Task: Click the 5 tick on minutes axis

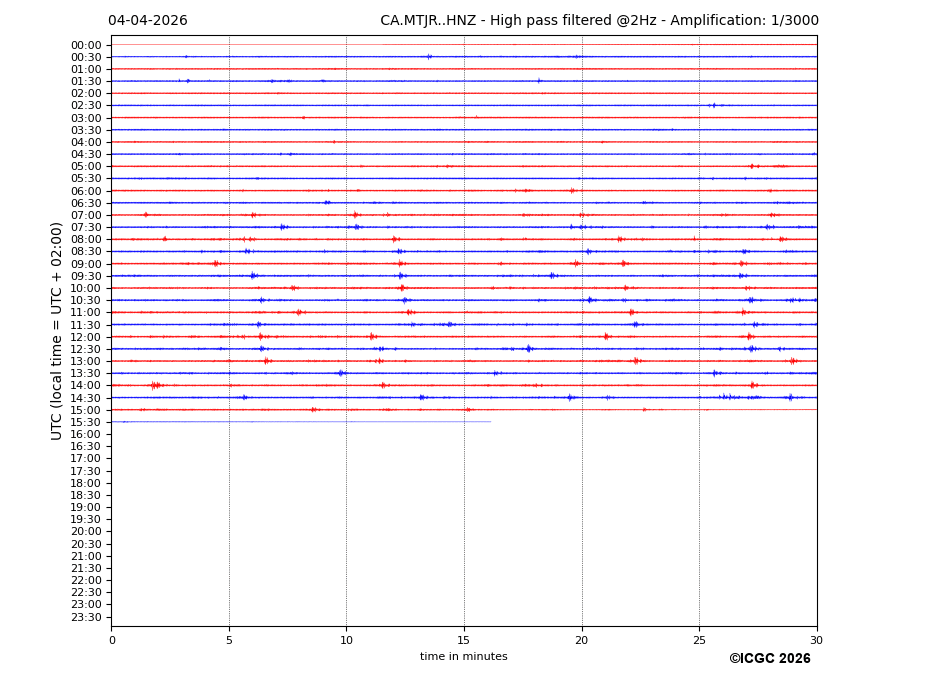Action: pos(229,640)
